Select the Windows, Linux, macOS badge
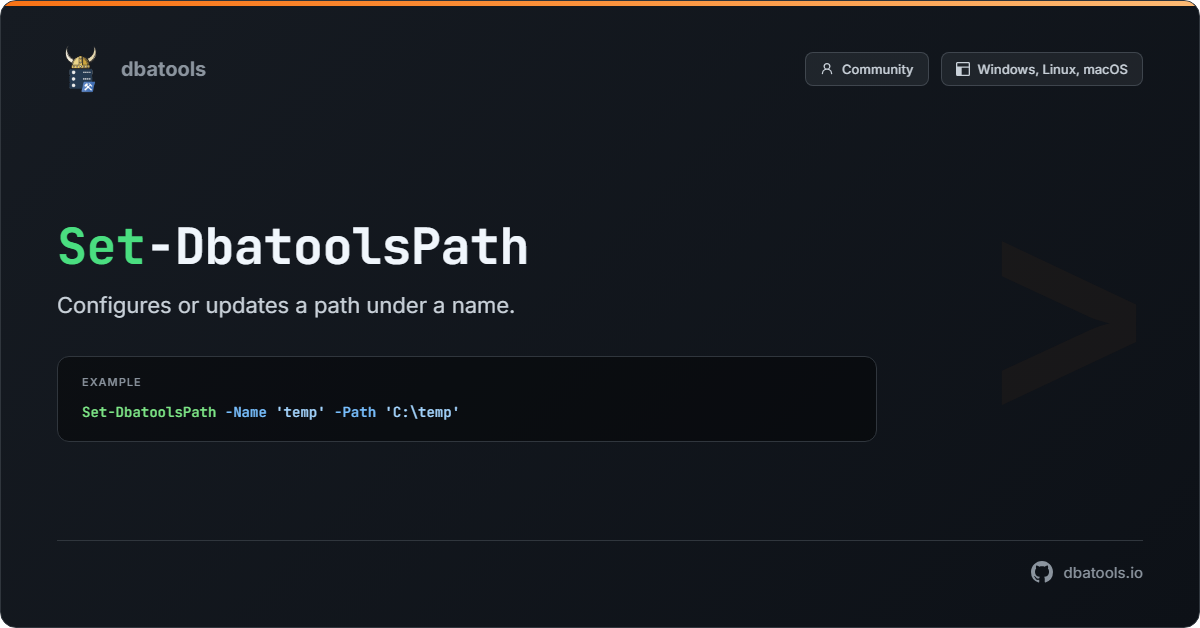This screenshot has width=1200, height=628. (x=1042, y=69)
